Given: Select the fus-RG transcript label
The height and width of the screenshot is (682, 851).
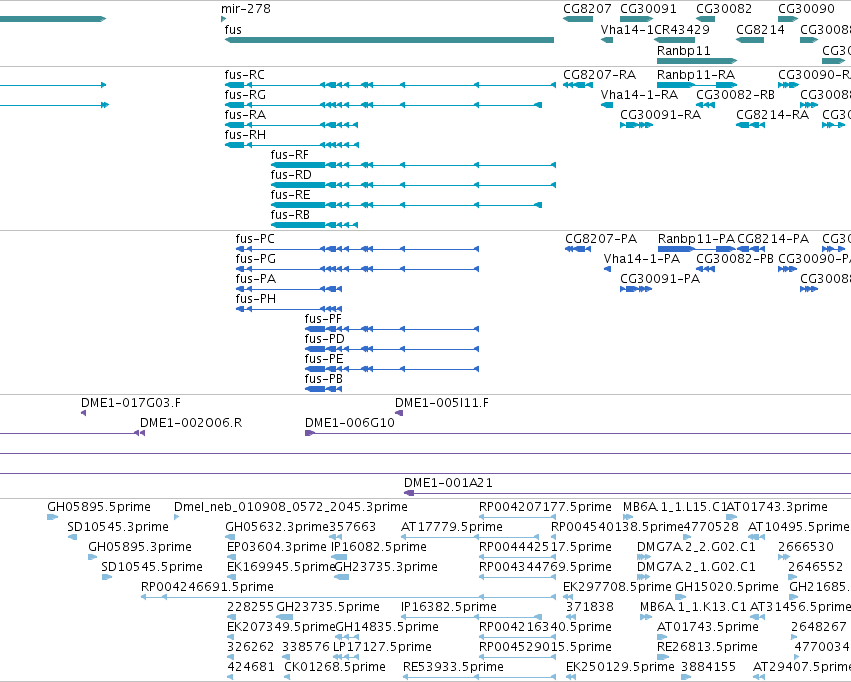Looking at the screenshot, I should tap(245, 94).
